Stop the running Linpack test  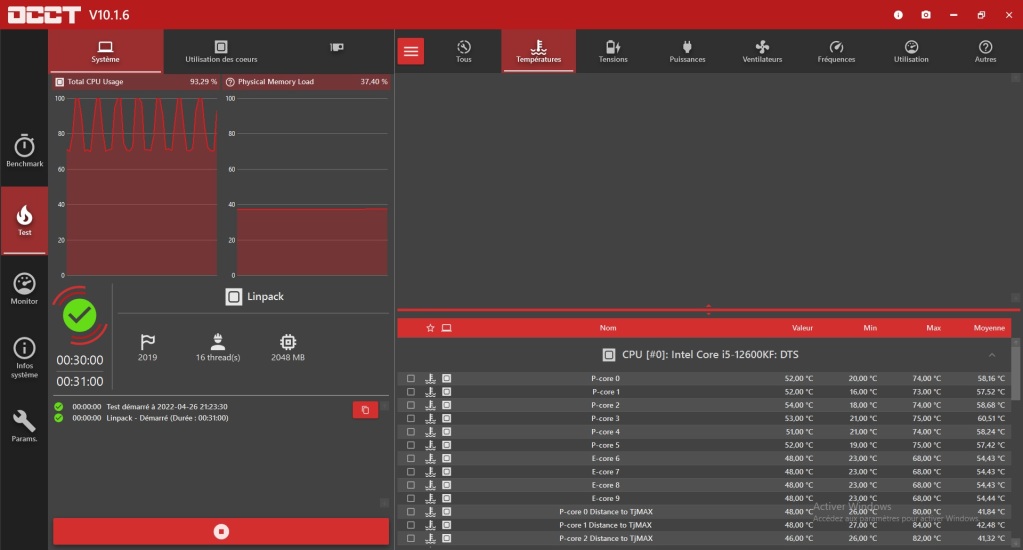[x=221, y=531]
